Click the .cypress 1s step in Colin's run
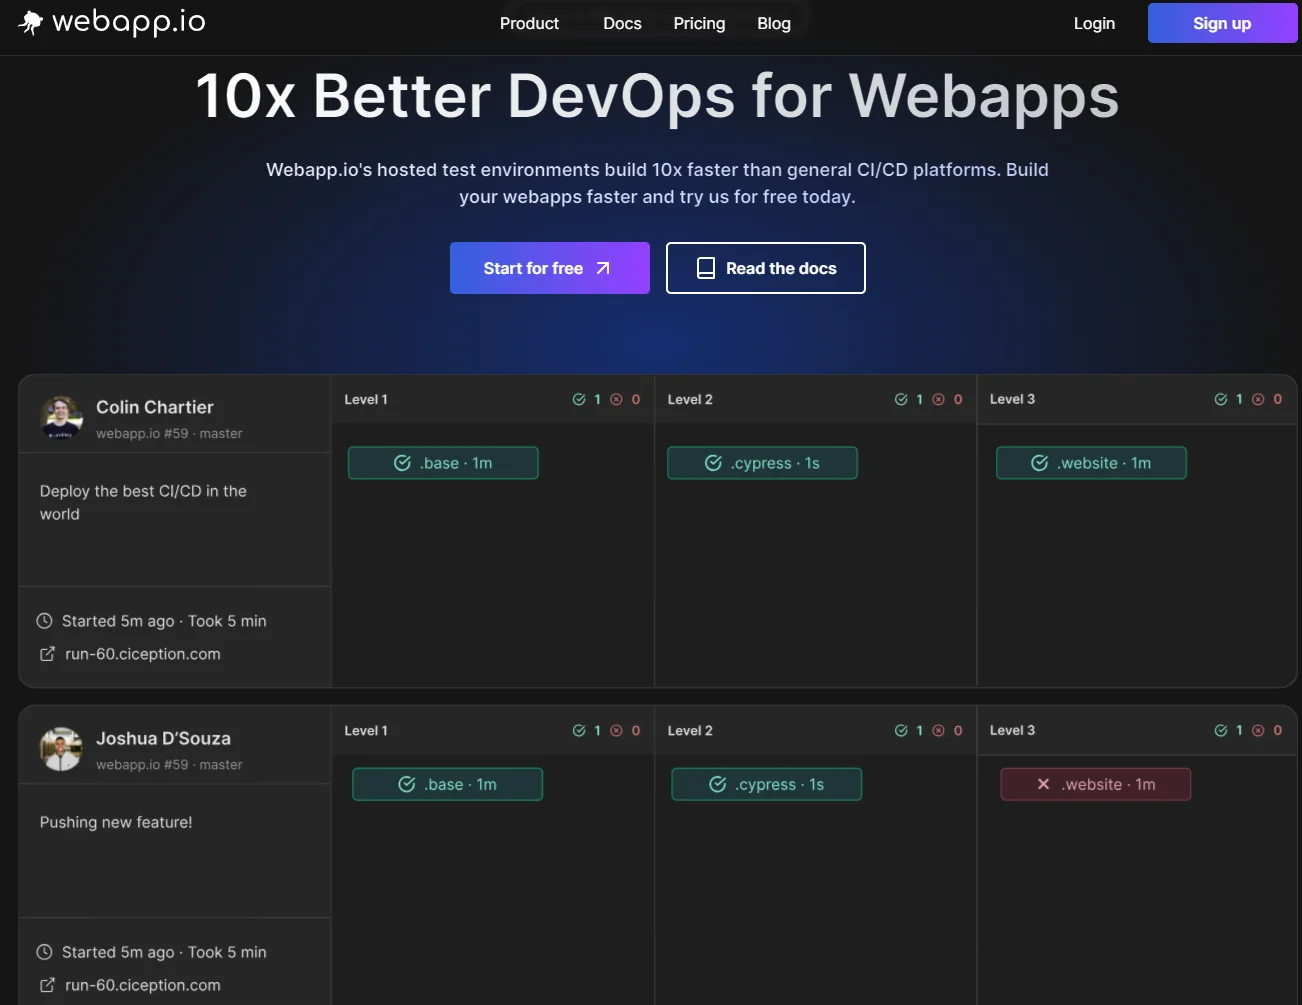The height and width of the screenshot is (1005, 1302). pos(762,463)
